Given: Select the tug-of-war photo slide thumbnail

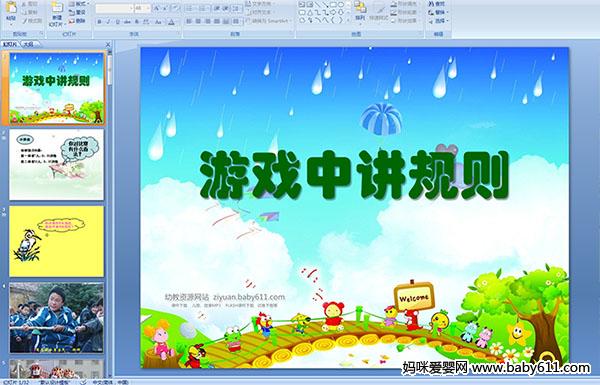Looking at the screenshot, I should pos(57,318).
